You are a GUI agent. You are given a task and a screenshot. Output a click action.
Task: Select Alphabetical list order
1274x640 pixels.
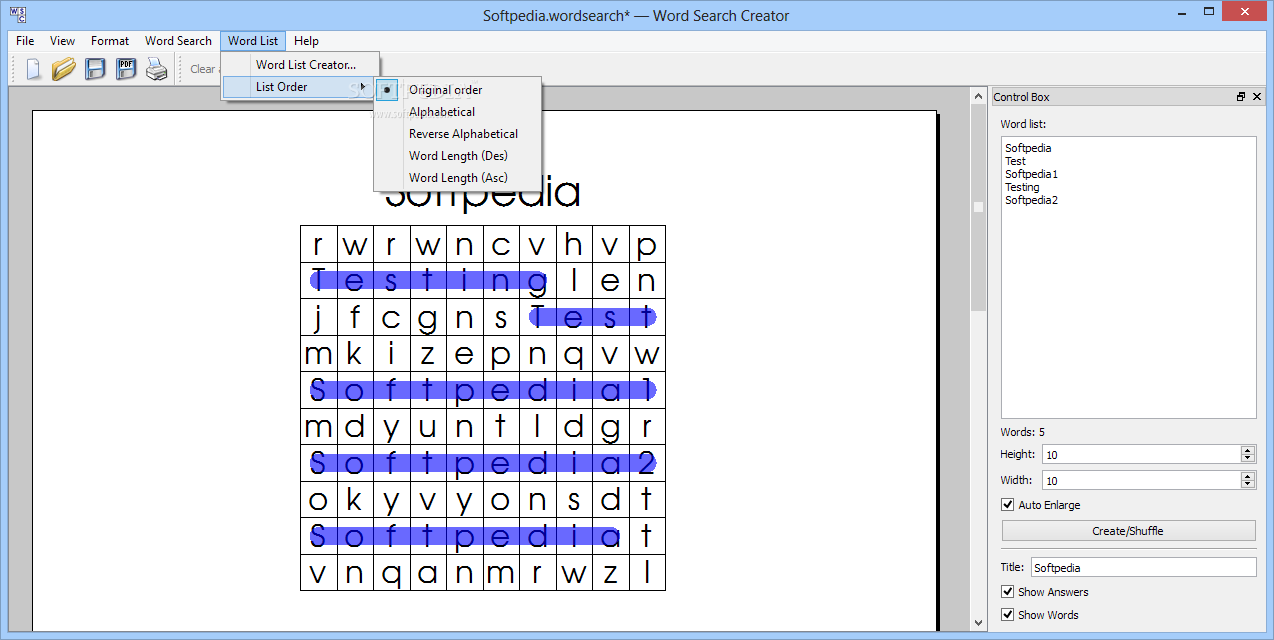click(x=458, y=112)
